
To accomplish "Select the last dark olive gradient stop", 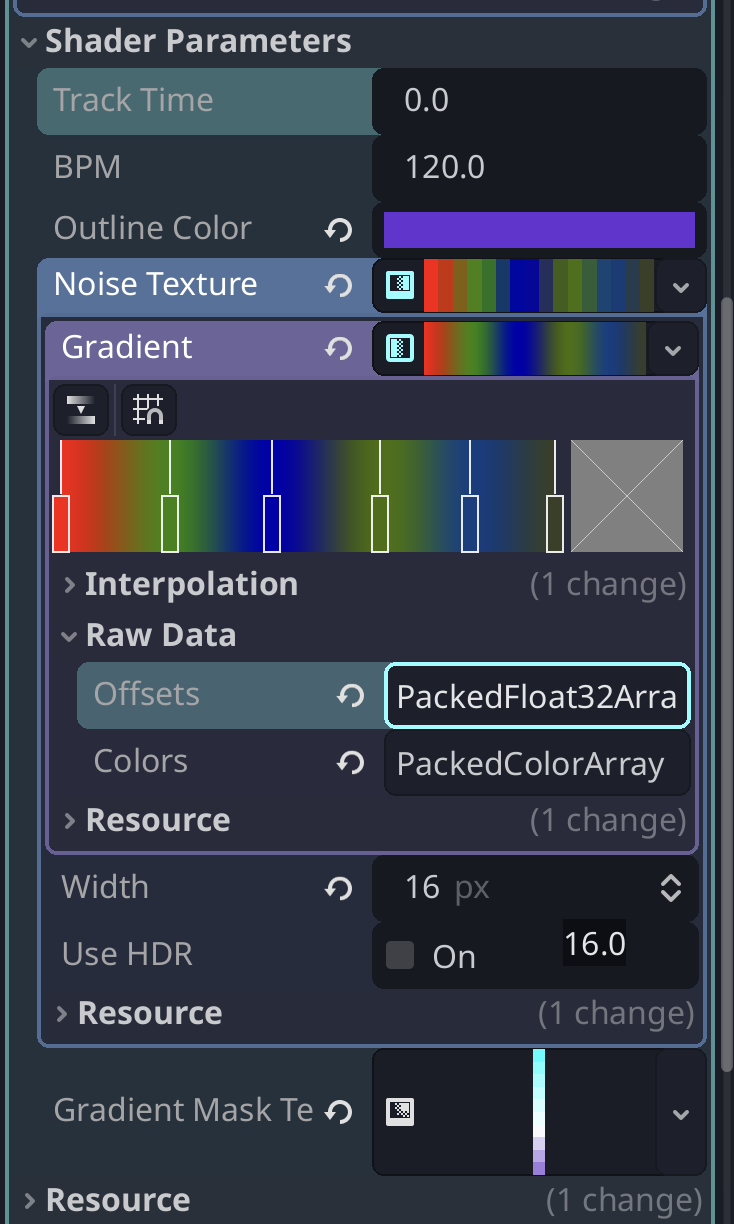I will click(x=555, y=523).
